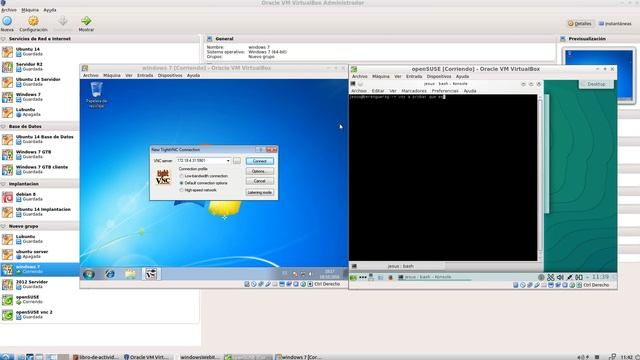Viewport: 640px width, 360px height.
Task: Click the Connect button in TightVNC dialog
Action: pos(260,161)
